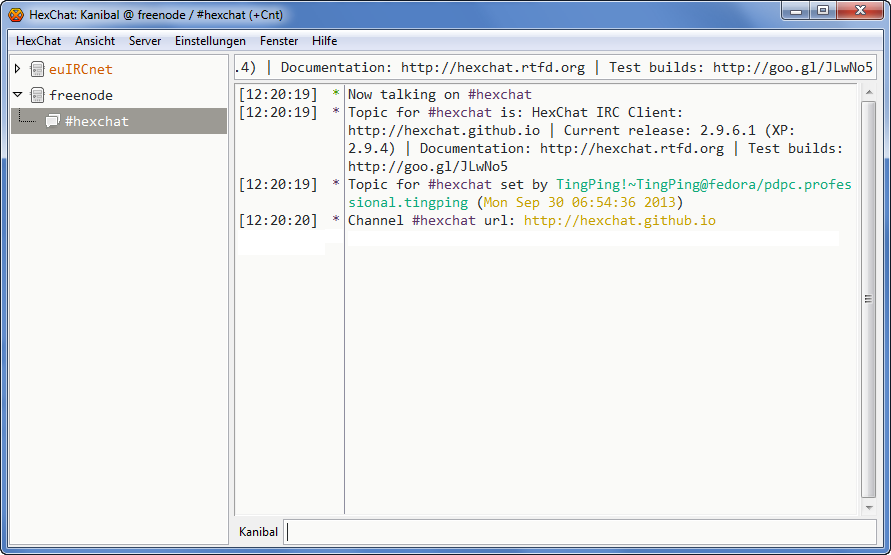This screenshot has height=555, width=891.
Task: Open the Einstellungen menu
Action: pos(210,41)
